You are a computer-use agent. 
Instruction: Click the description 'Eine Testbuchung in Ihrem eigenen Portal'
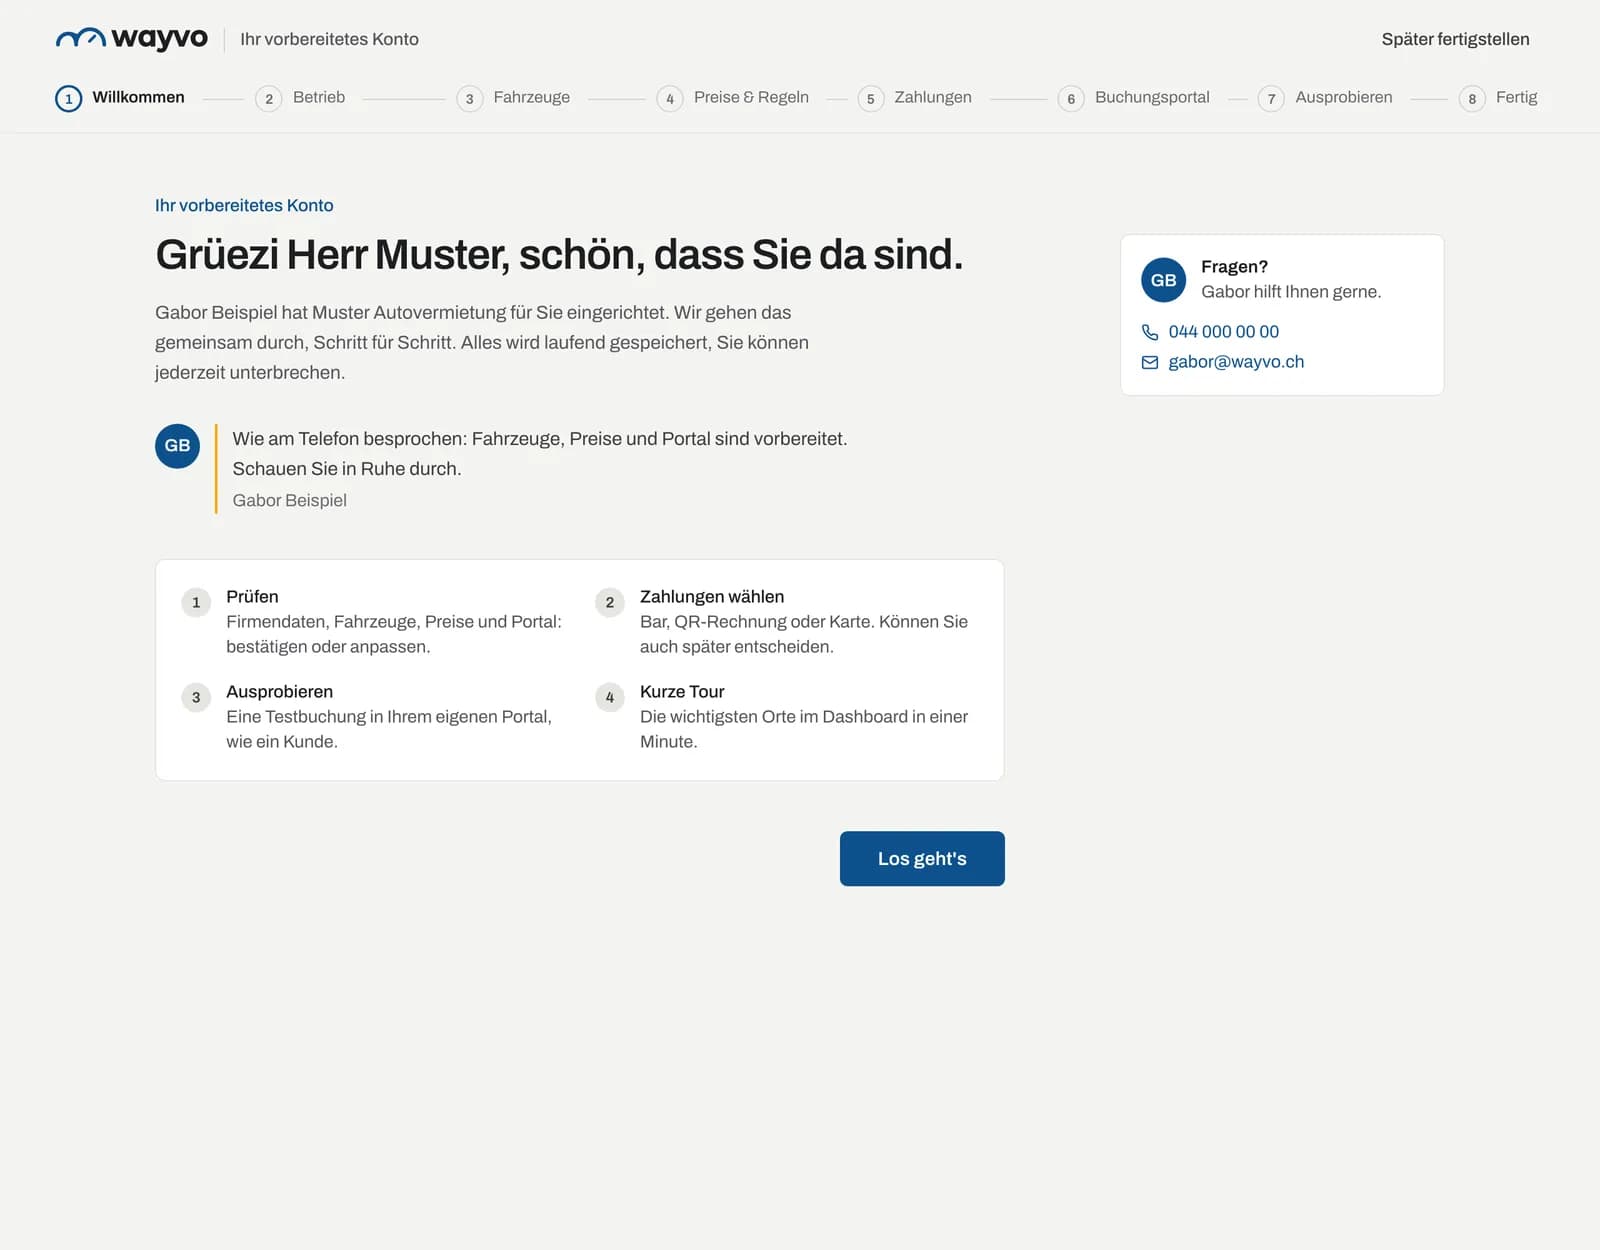coord(389,729)
